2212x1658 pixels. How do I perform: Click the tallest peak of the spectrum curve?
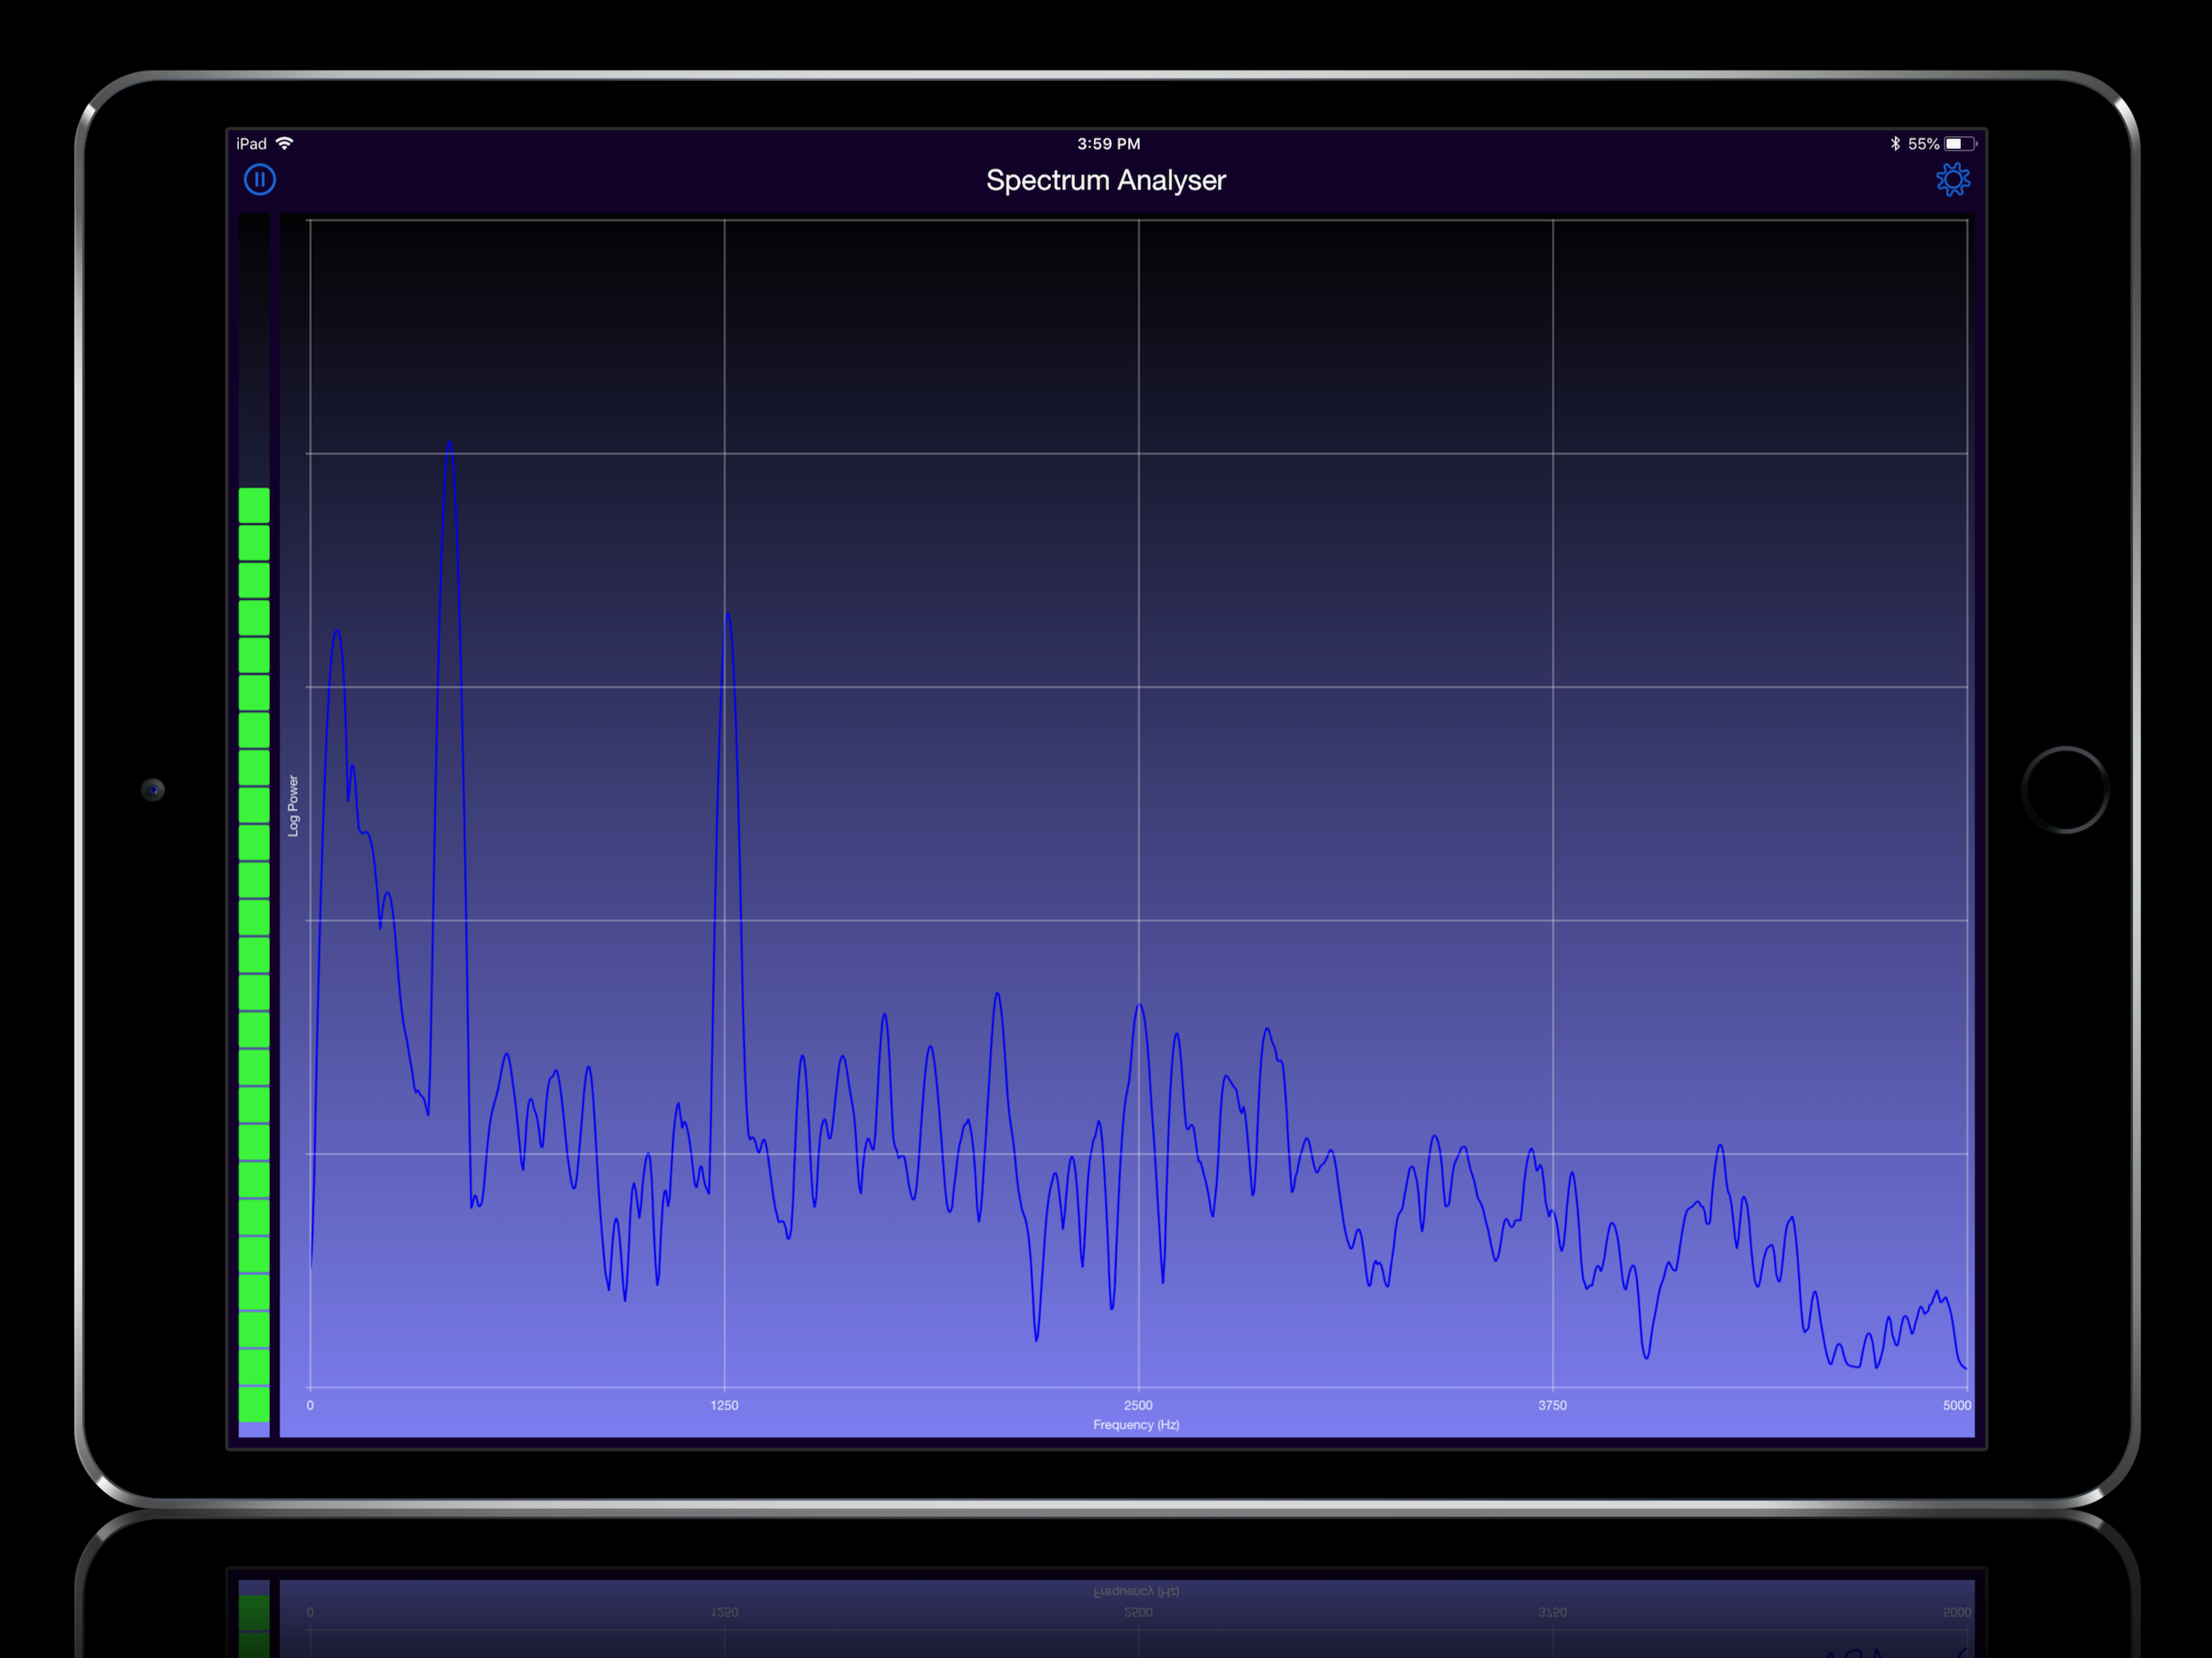coord(449,443)
